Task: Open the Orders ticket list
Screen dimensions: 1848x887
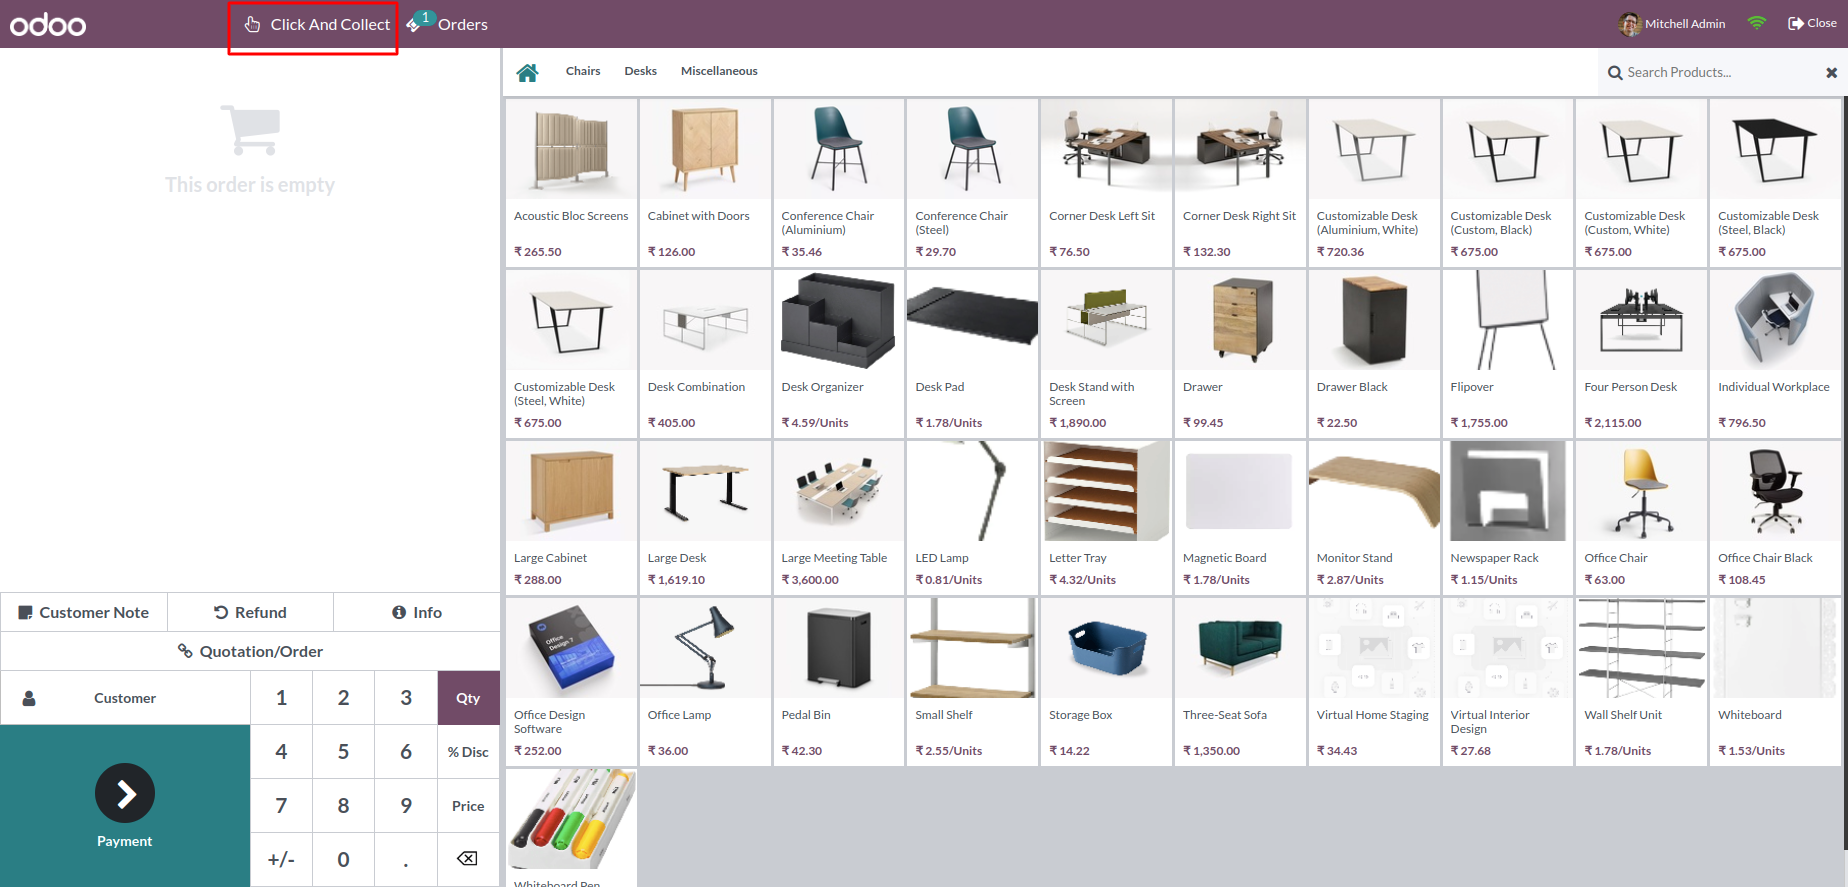Action: pos(447,24)
